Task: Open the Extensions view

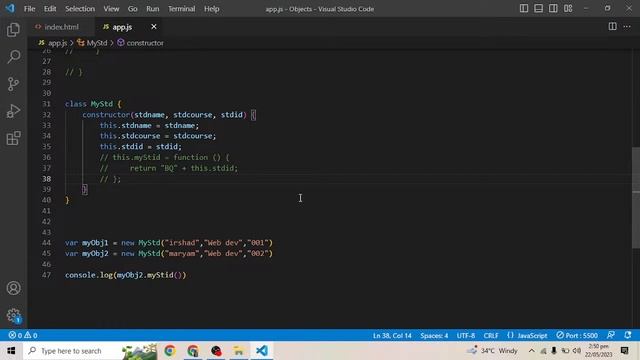Action: [x=13, y=138]
